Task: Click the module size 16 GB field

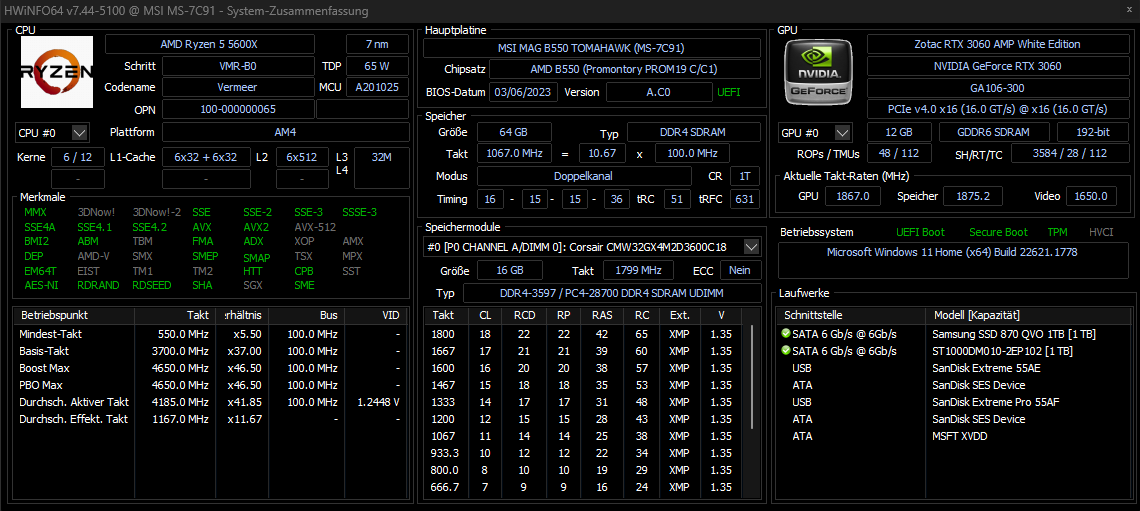Action: click(510, 270)
